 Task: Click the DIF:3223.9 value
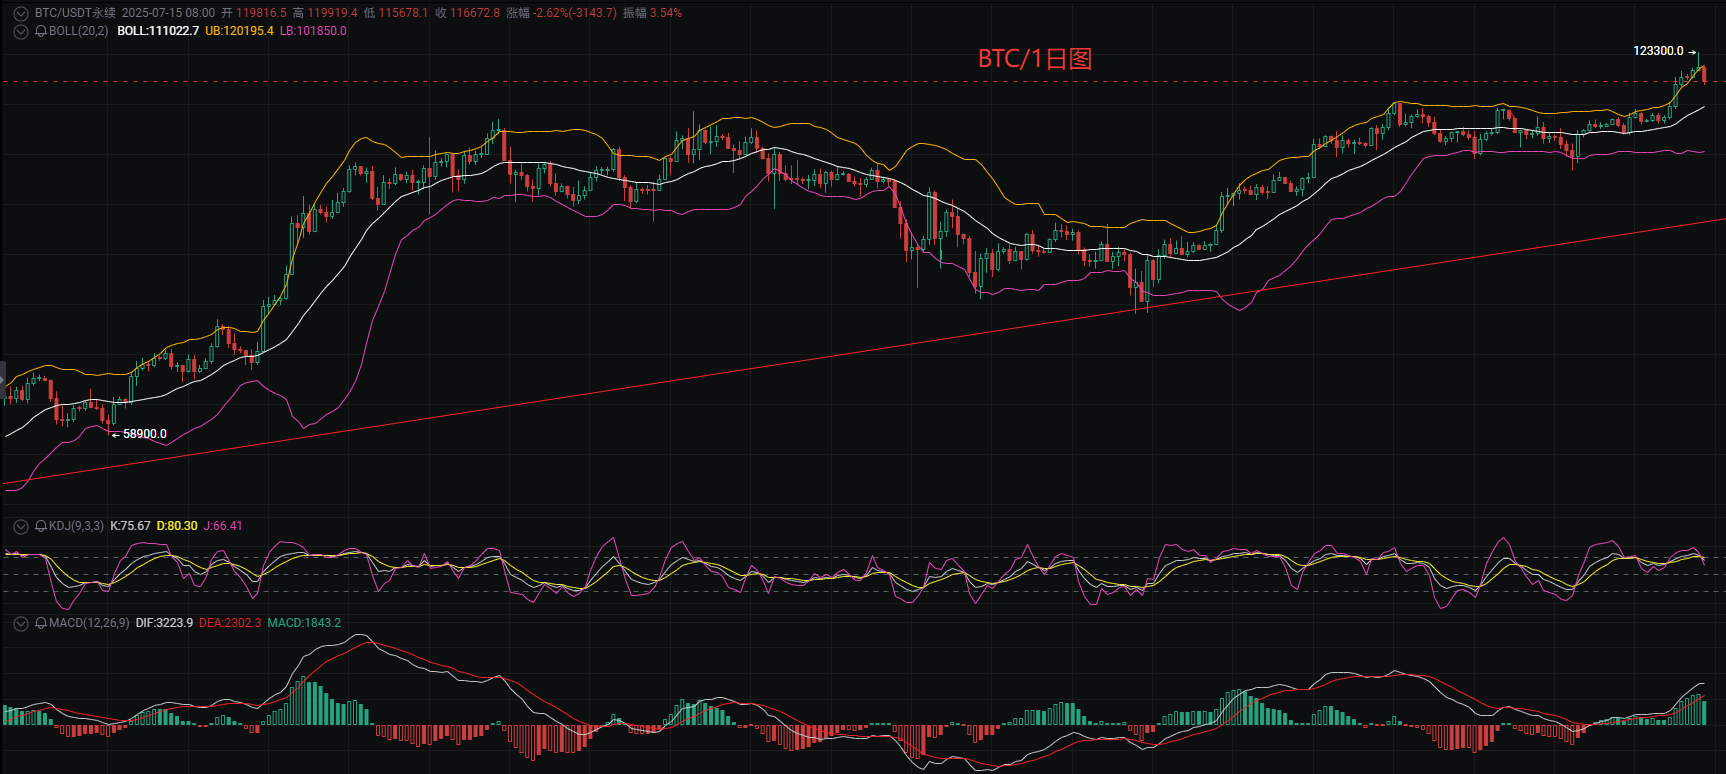point(164,623)
